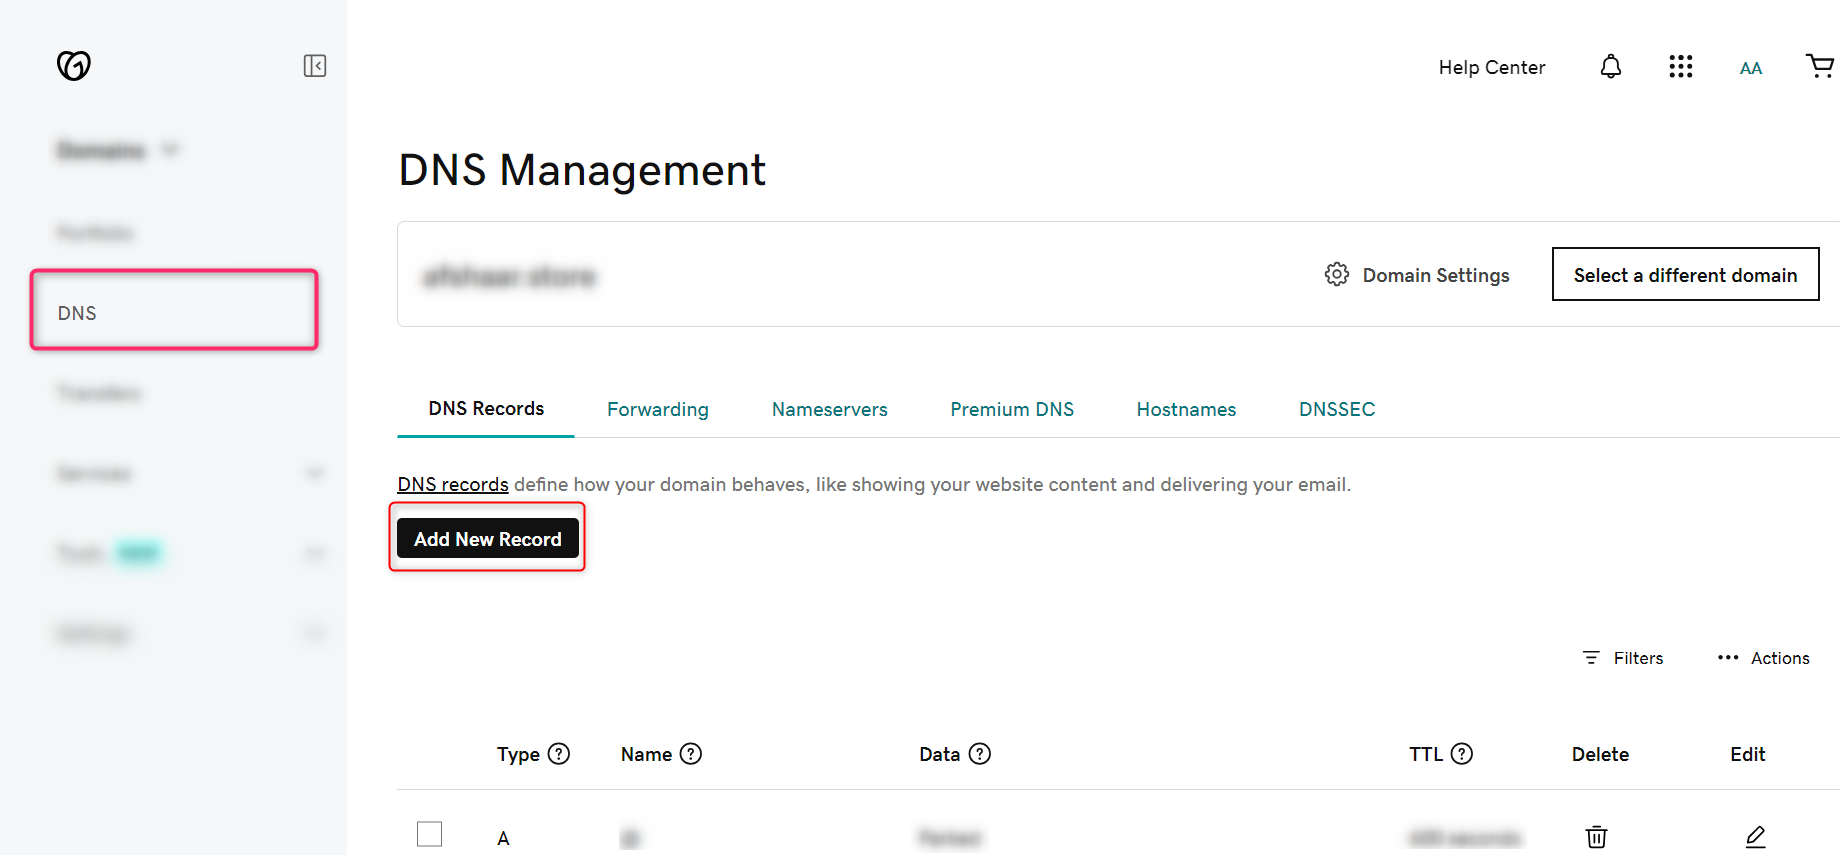Viewport: 1840px width, 855px height.
Task: Open the DNS records help link
Action: (453, 485)
